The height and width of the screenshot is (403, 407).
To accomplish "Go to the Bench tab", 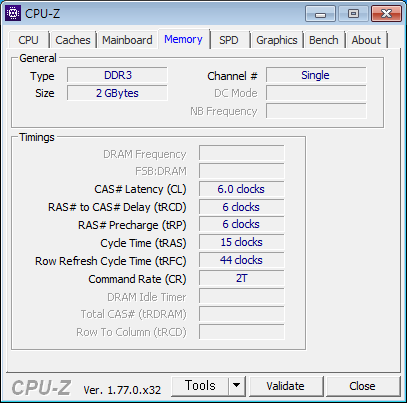I will 324,40.
